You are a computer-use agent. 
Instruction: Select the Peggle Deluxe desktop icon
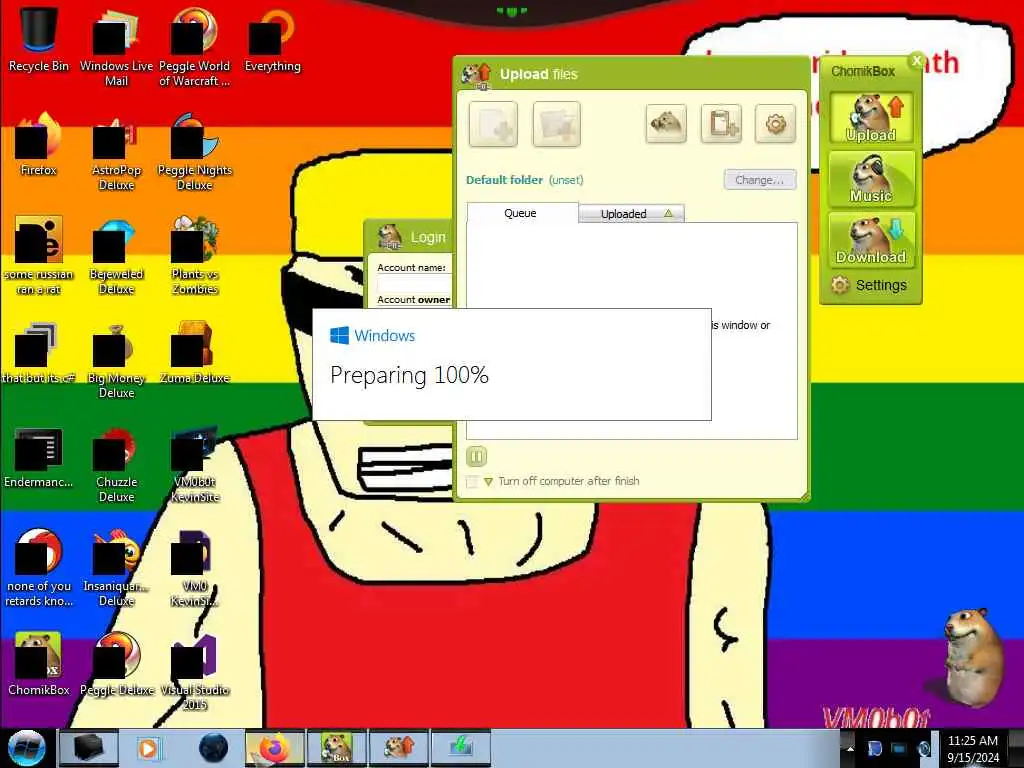coord(116,664)
